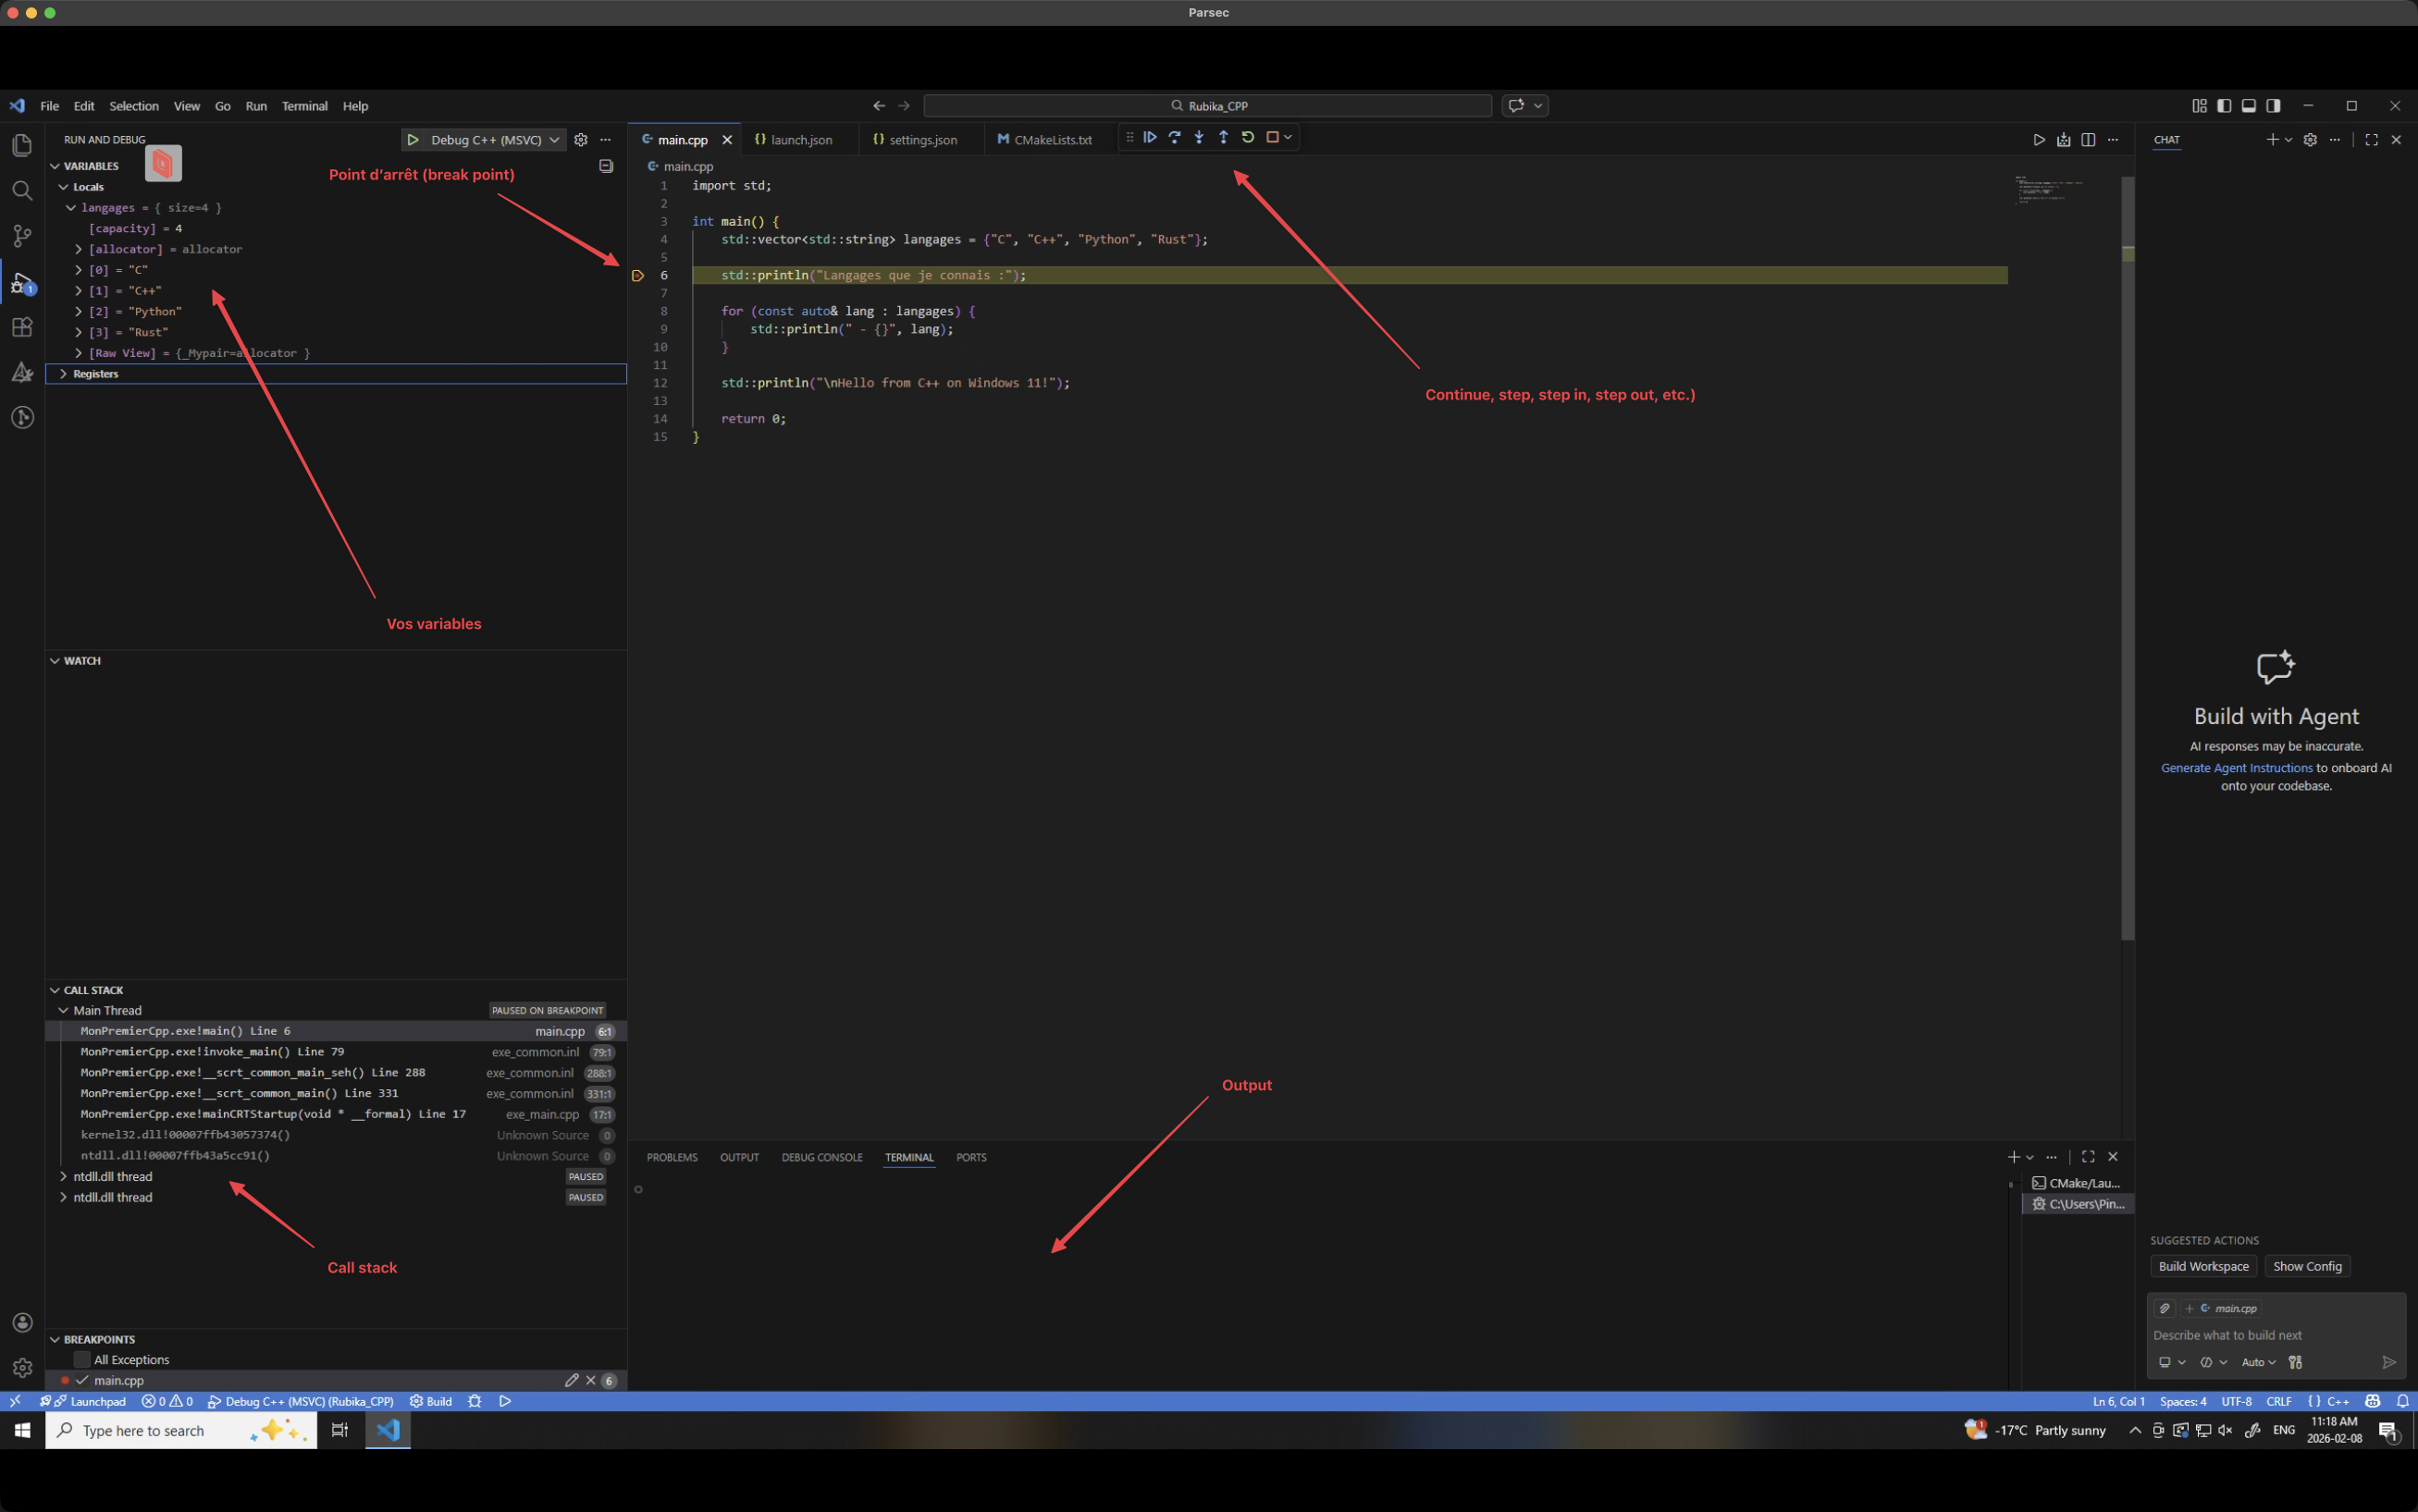
Task: Run file using editor play icon
Action: tap(2039, 140)
